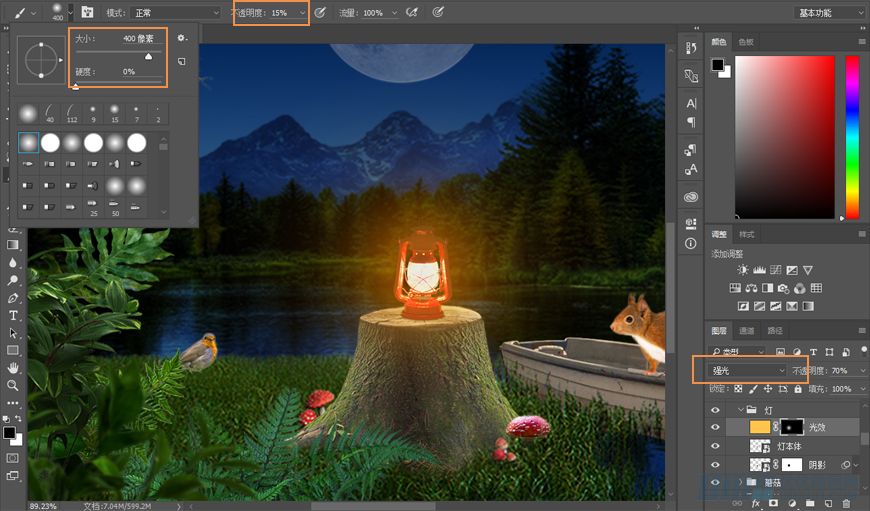
Task: Click the foreground color swatch in Color panel
Action: [x=717, y=65]
